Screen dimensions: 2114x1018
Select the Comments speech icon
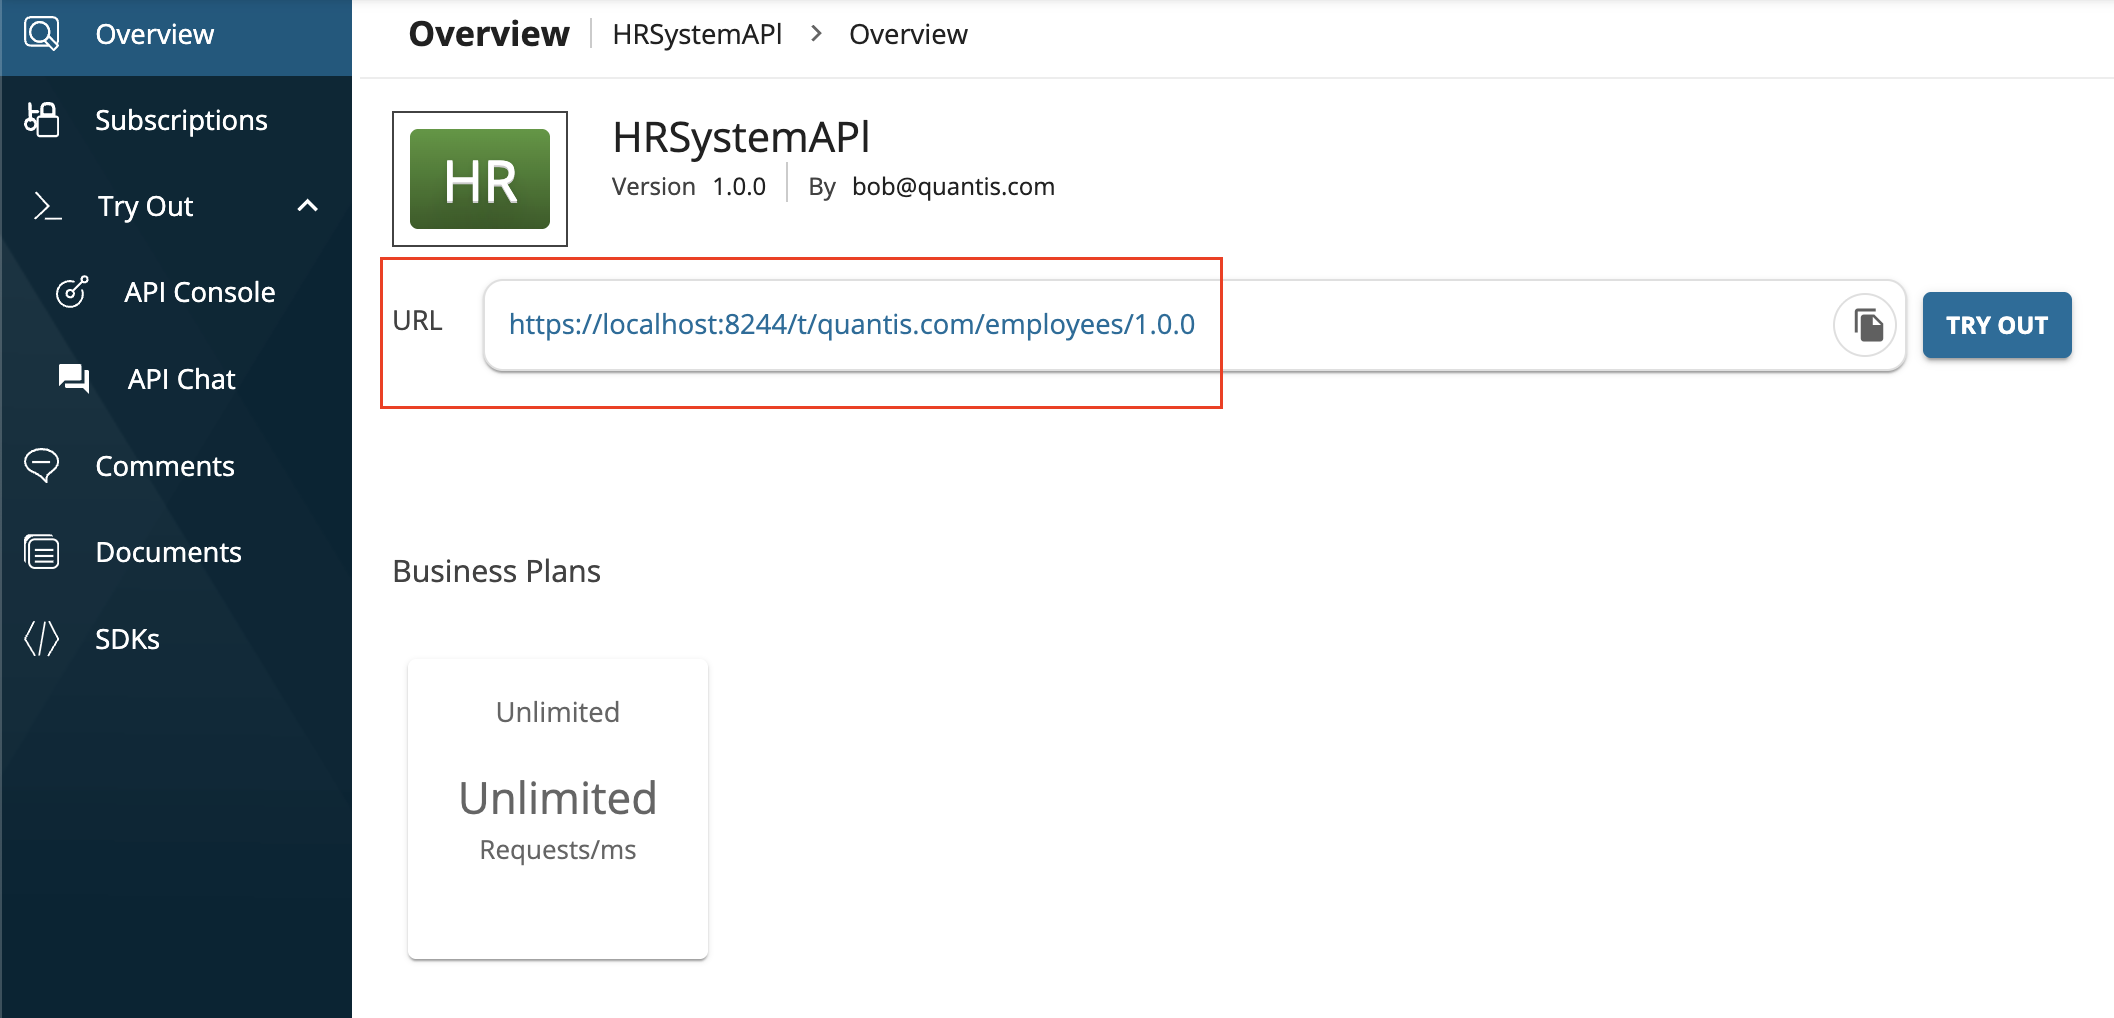pyautogui.click(x=41, y=465)
